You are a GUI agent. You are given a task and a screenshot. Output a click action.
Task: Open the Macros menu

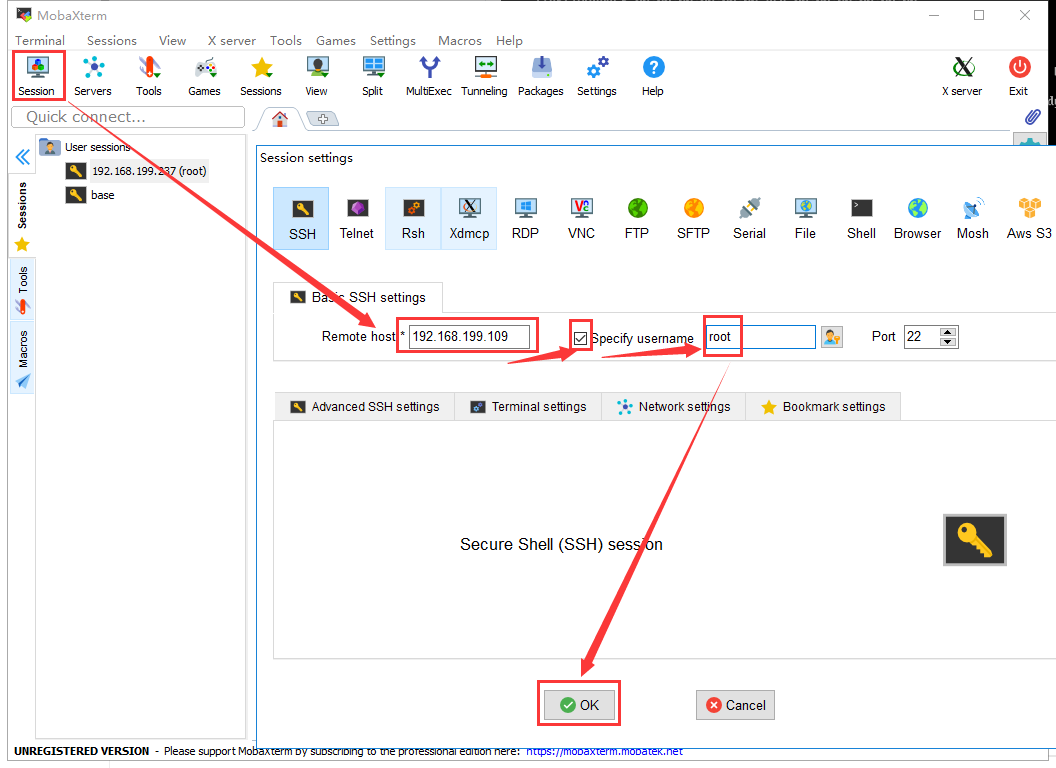point(459,41)
